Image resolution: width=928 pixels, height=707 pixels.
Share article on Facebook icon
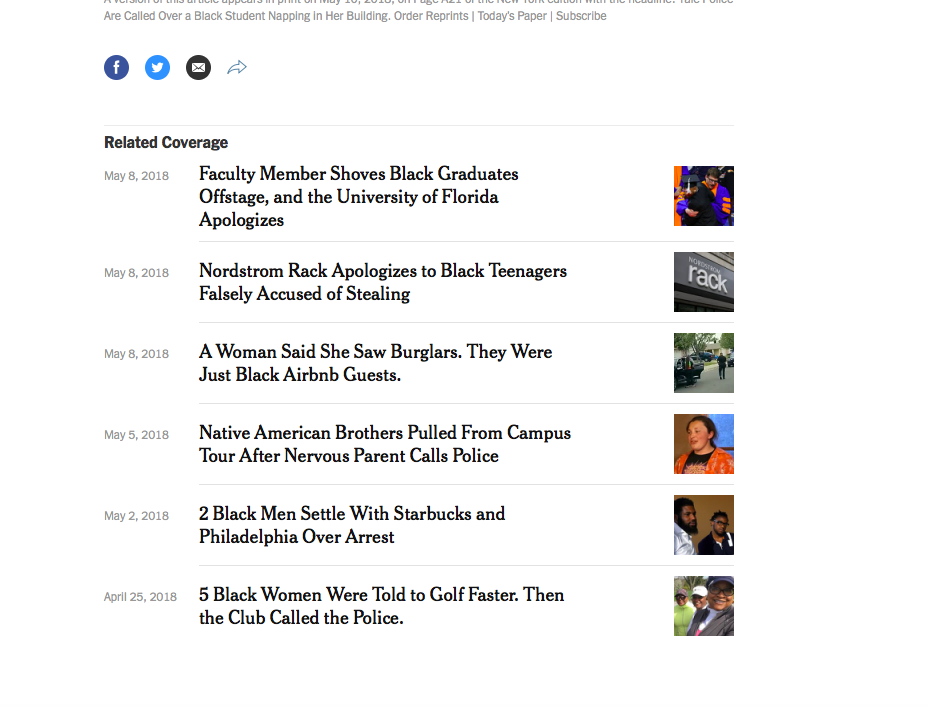pos(117,67)
